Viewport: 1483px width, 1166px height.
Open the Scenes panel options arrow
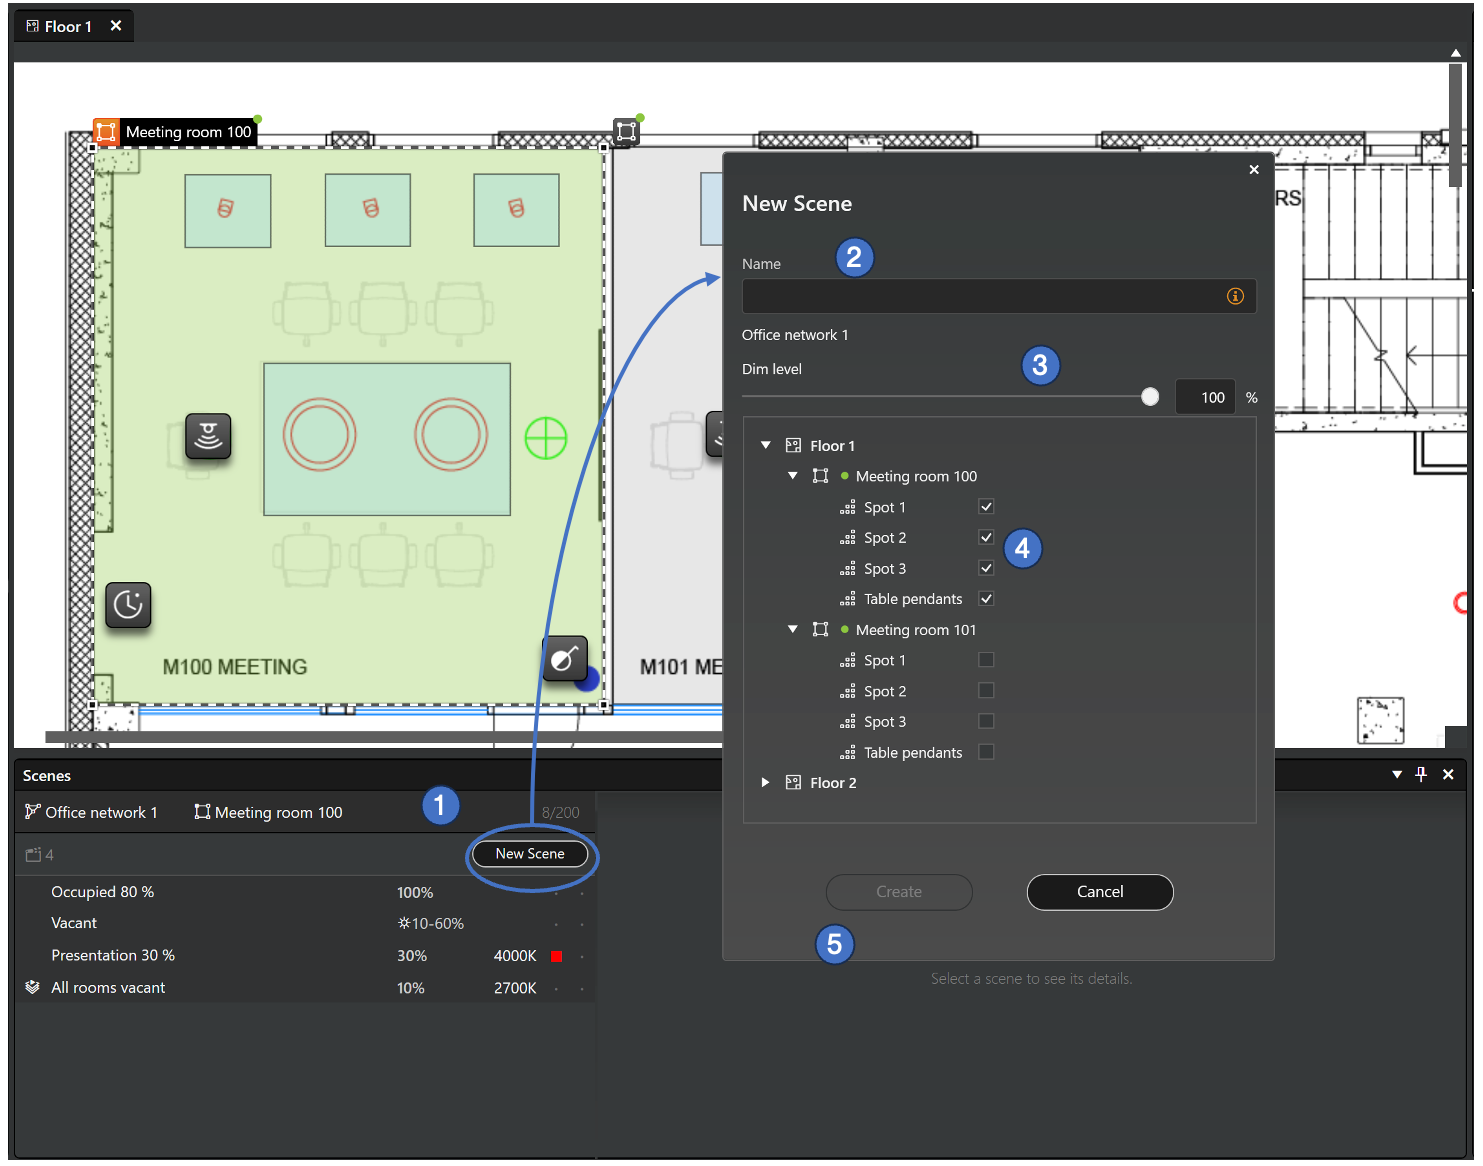tap(1397, 775)
